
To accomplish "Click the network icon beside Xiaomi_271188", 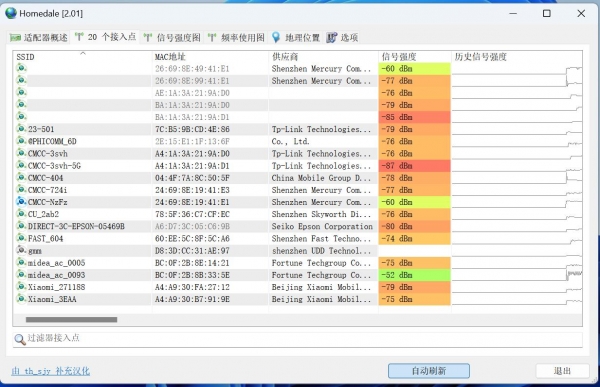I will coord(21,287).
